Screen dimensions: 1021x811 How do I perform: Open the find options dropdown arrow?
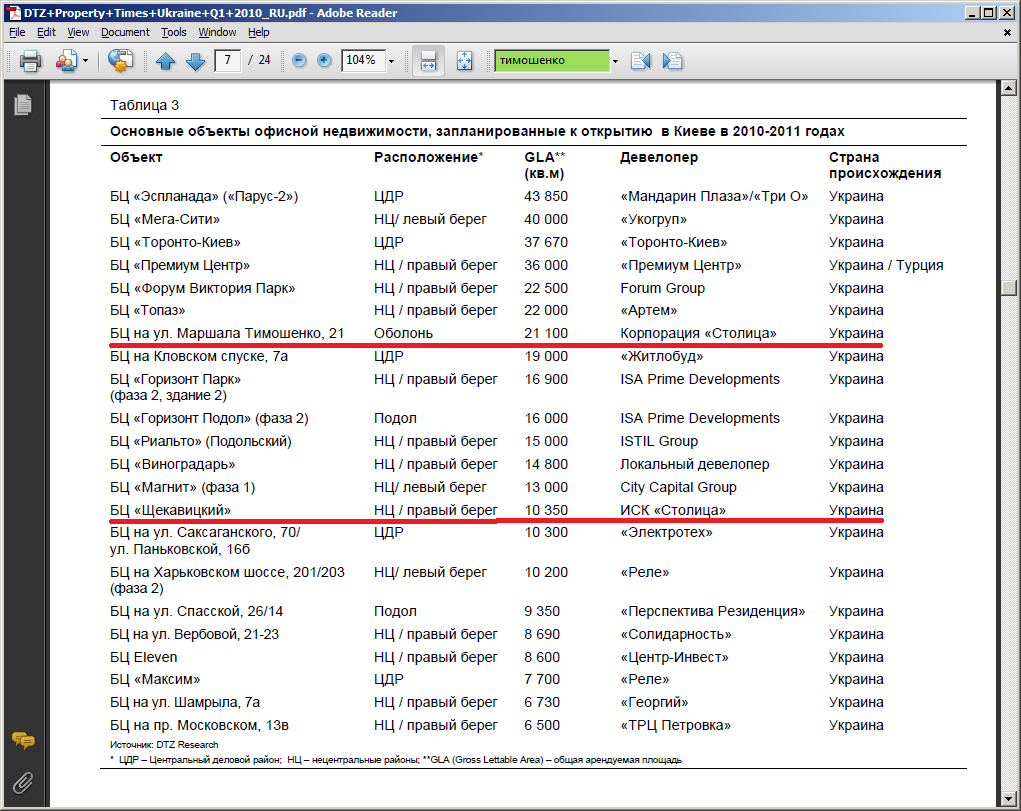coord(615,61)
